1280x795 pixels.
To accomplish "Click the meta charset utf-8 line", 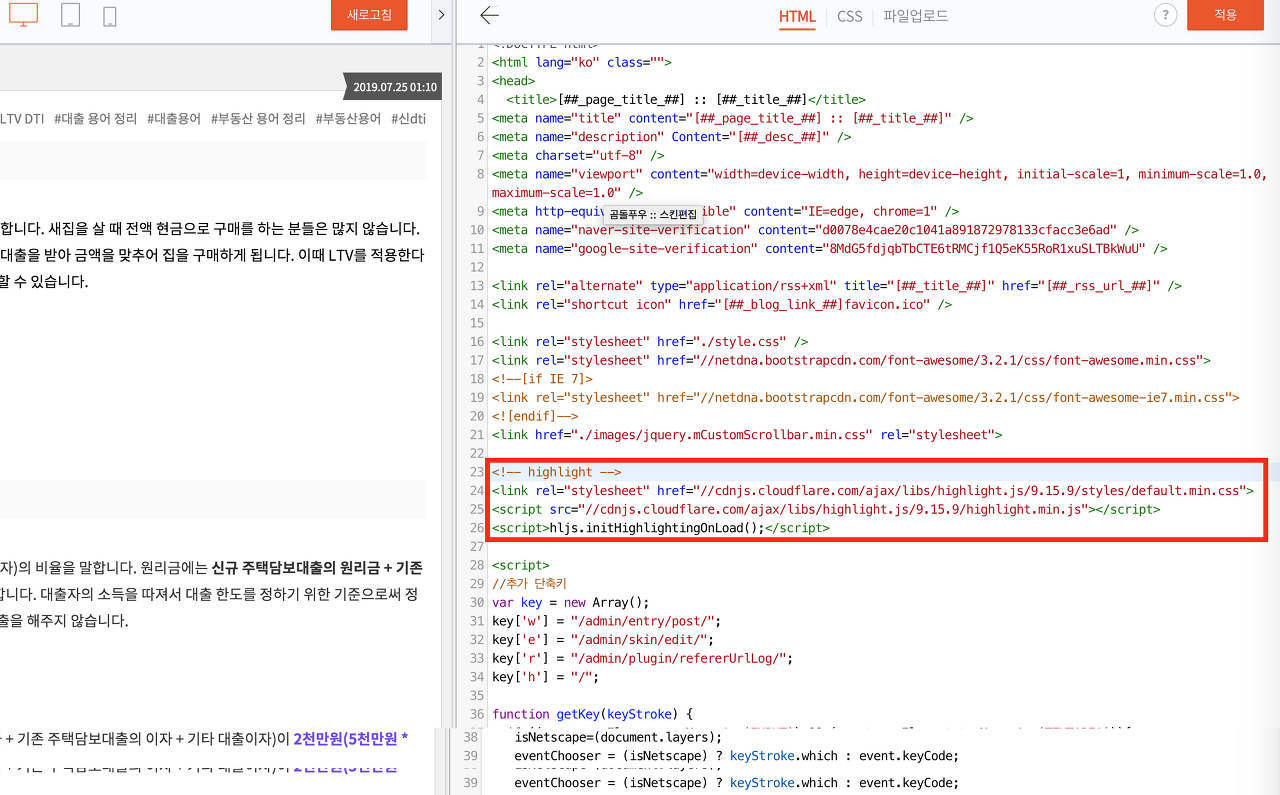I will 578,155.
